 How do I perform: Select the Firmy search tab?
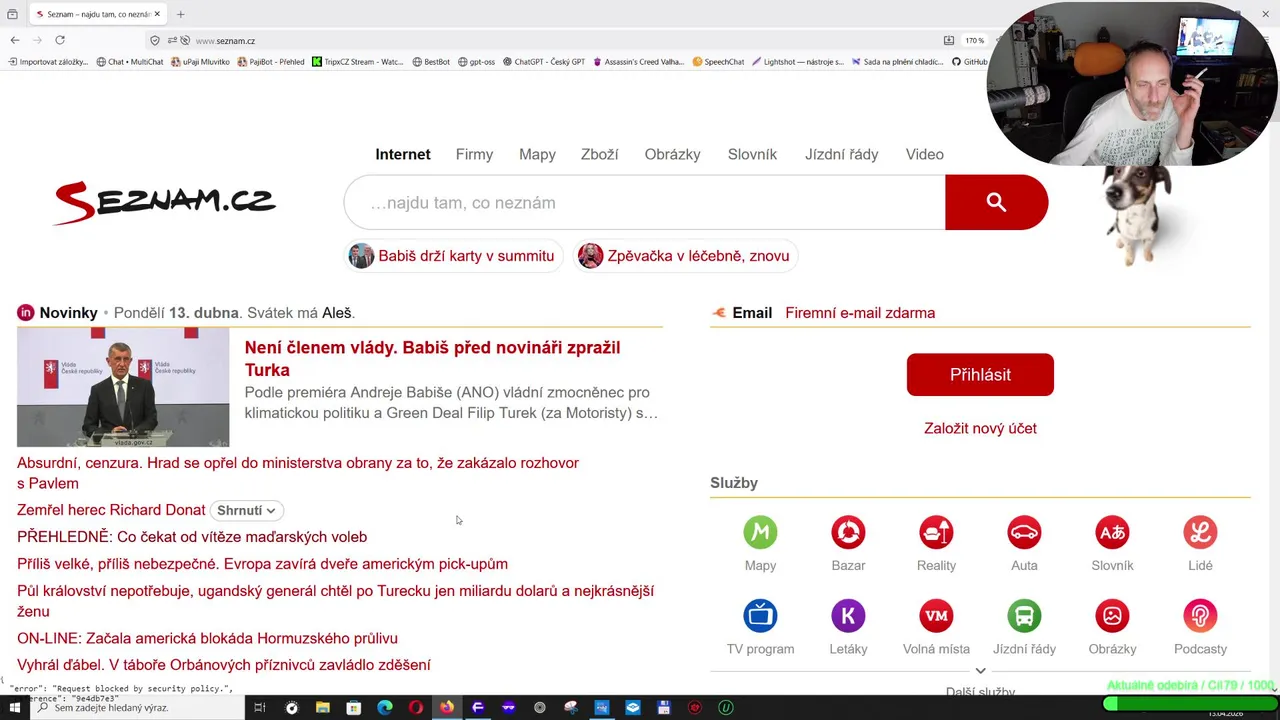click(474, 154)
